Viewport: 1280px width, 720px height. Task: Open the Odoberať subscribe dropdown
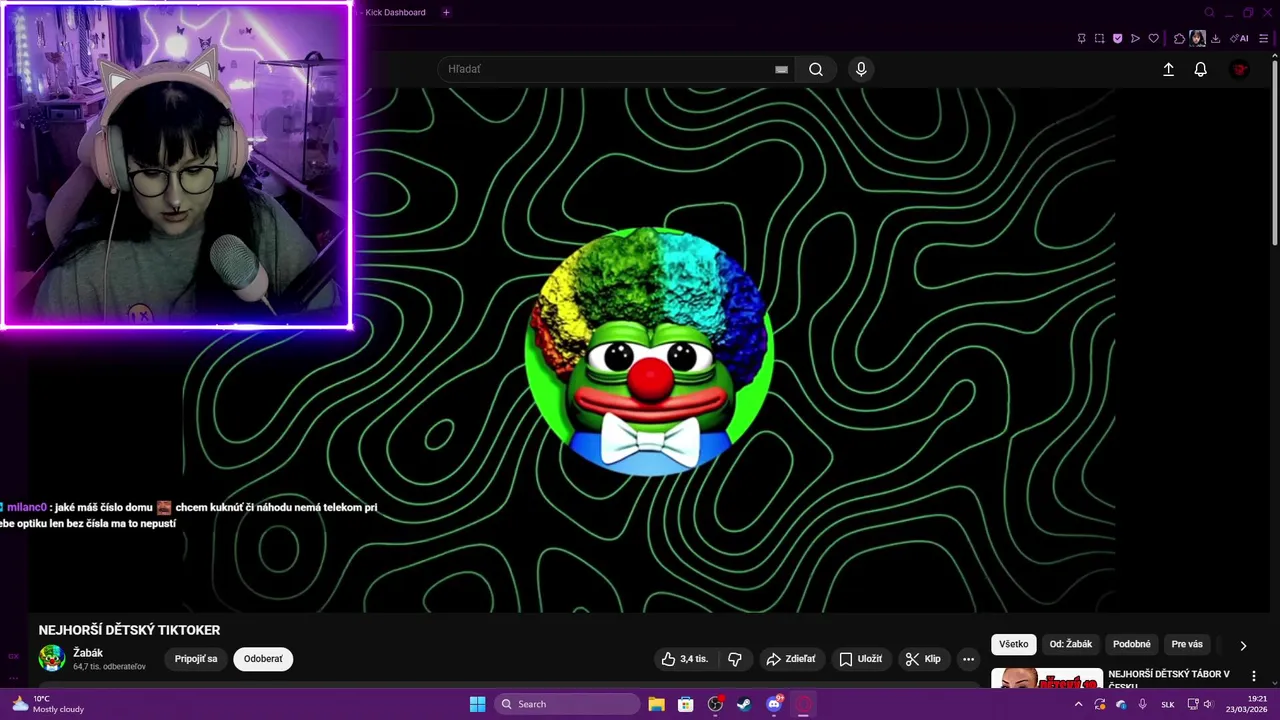[263, 659]
